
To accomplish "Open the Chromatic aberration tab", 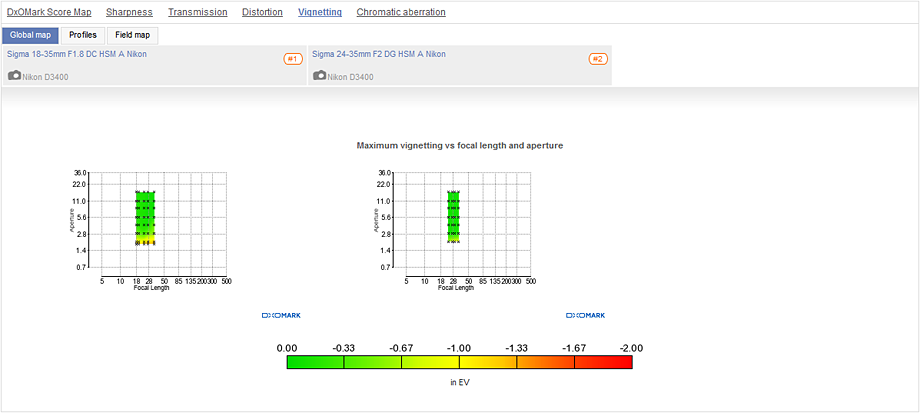I will (401, 12).
